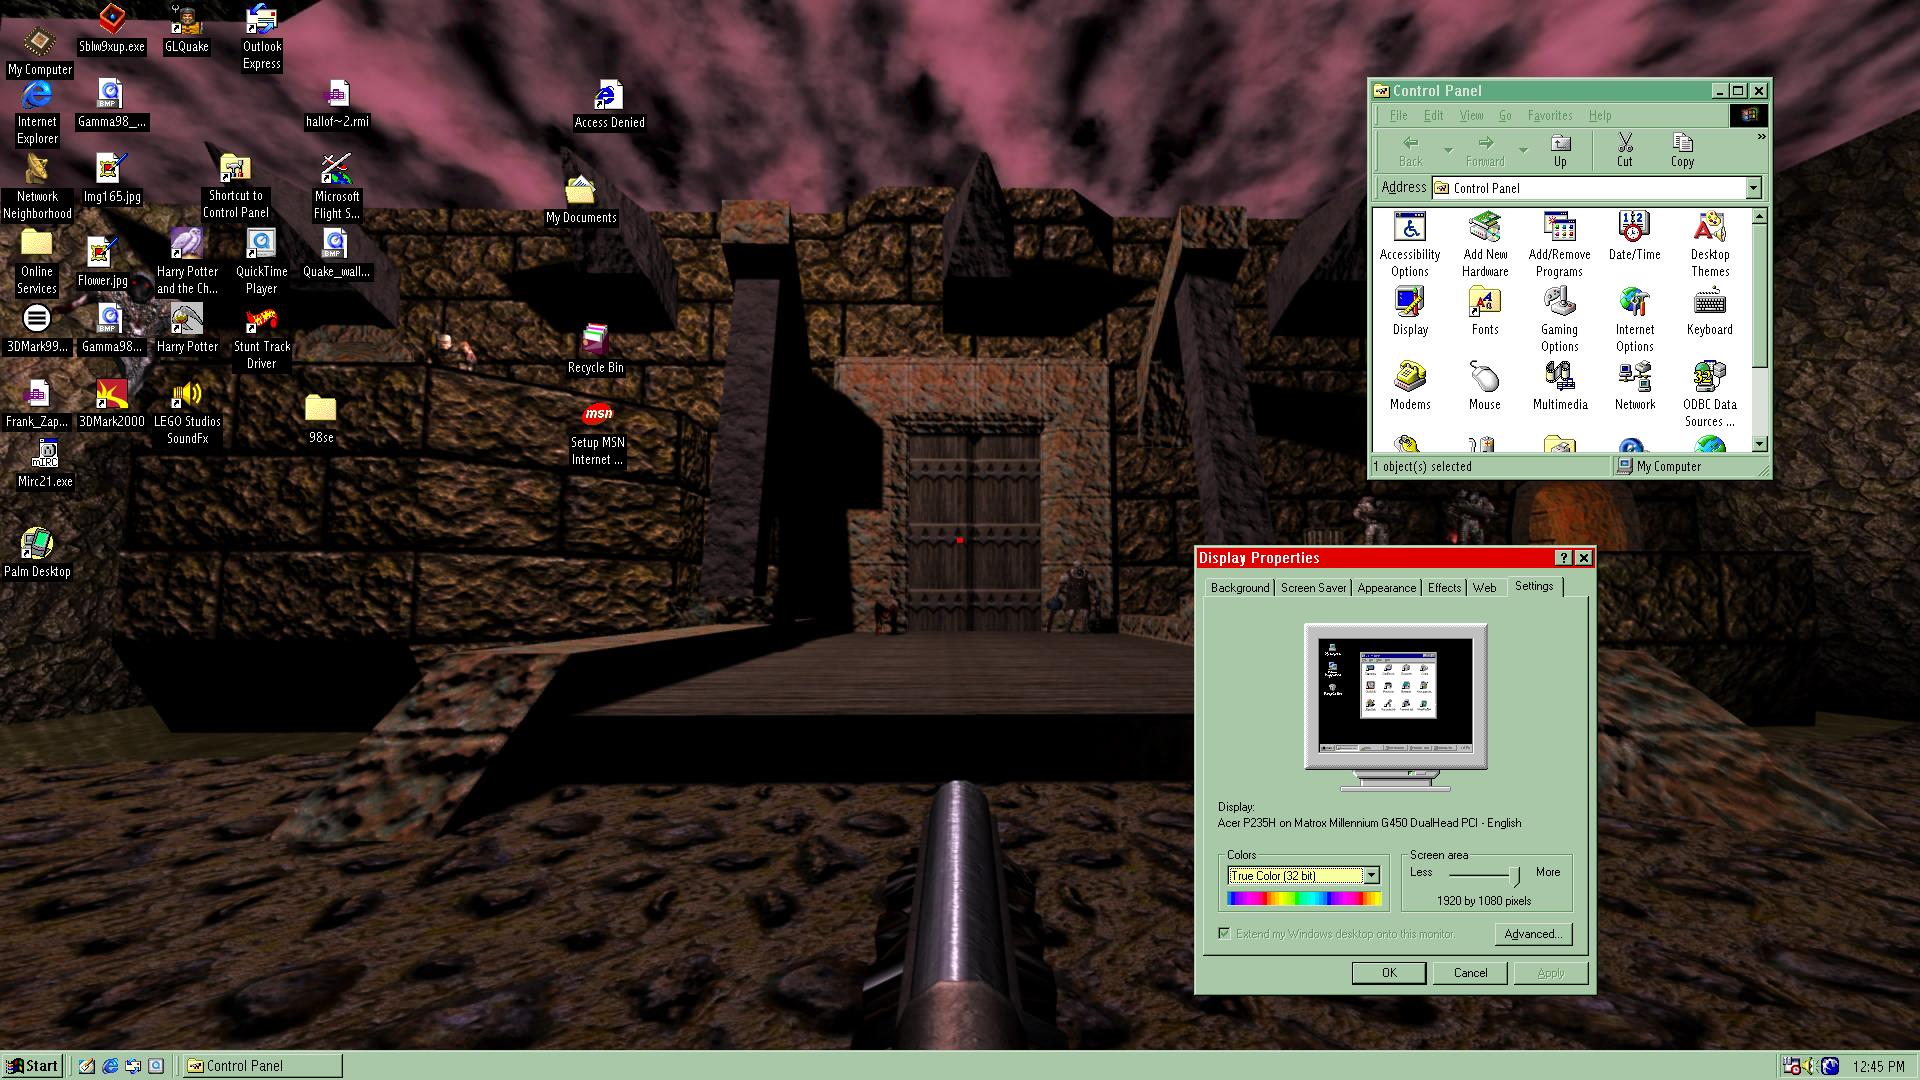Open Gaming Options in Control Panel

(x=1559, y=302)
